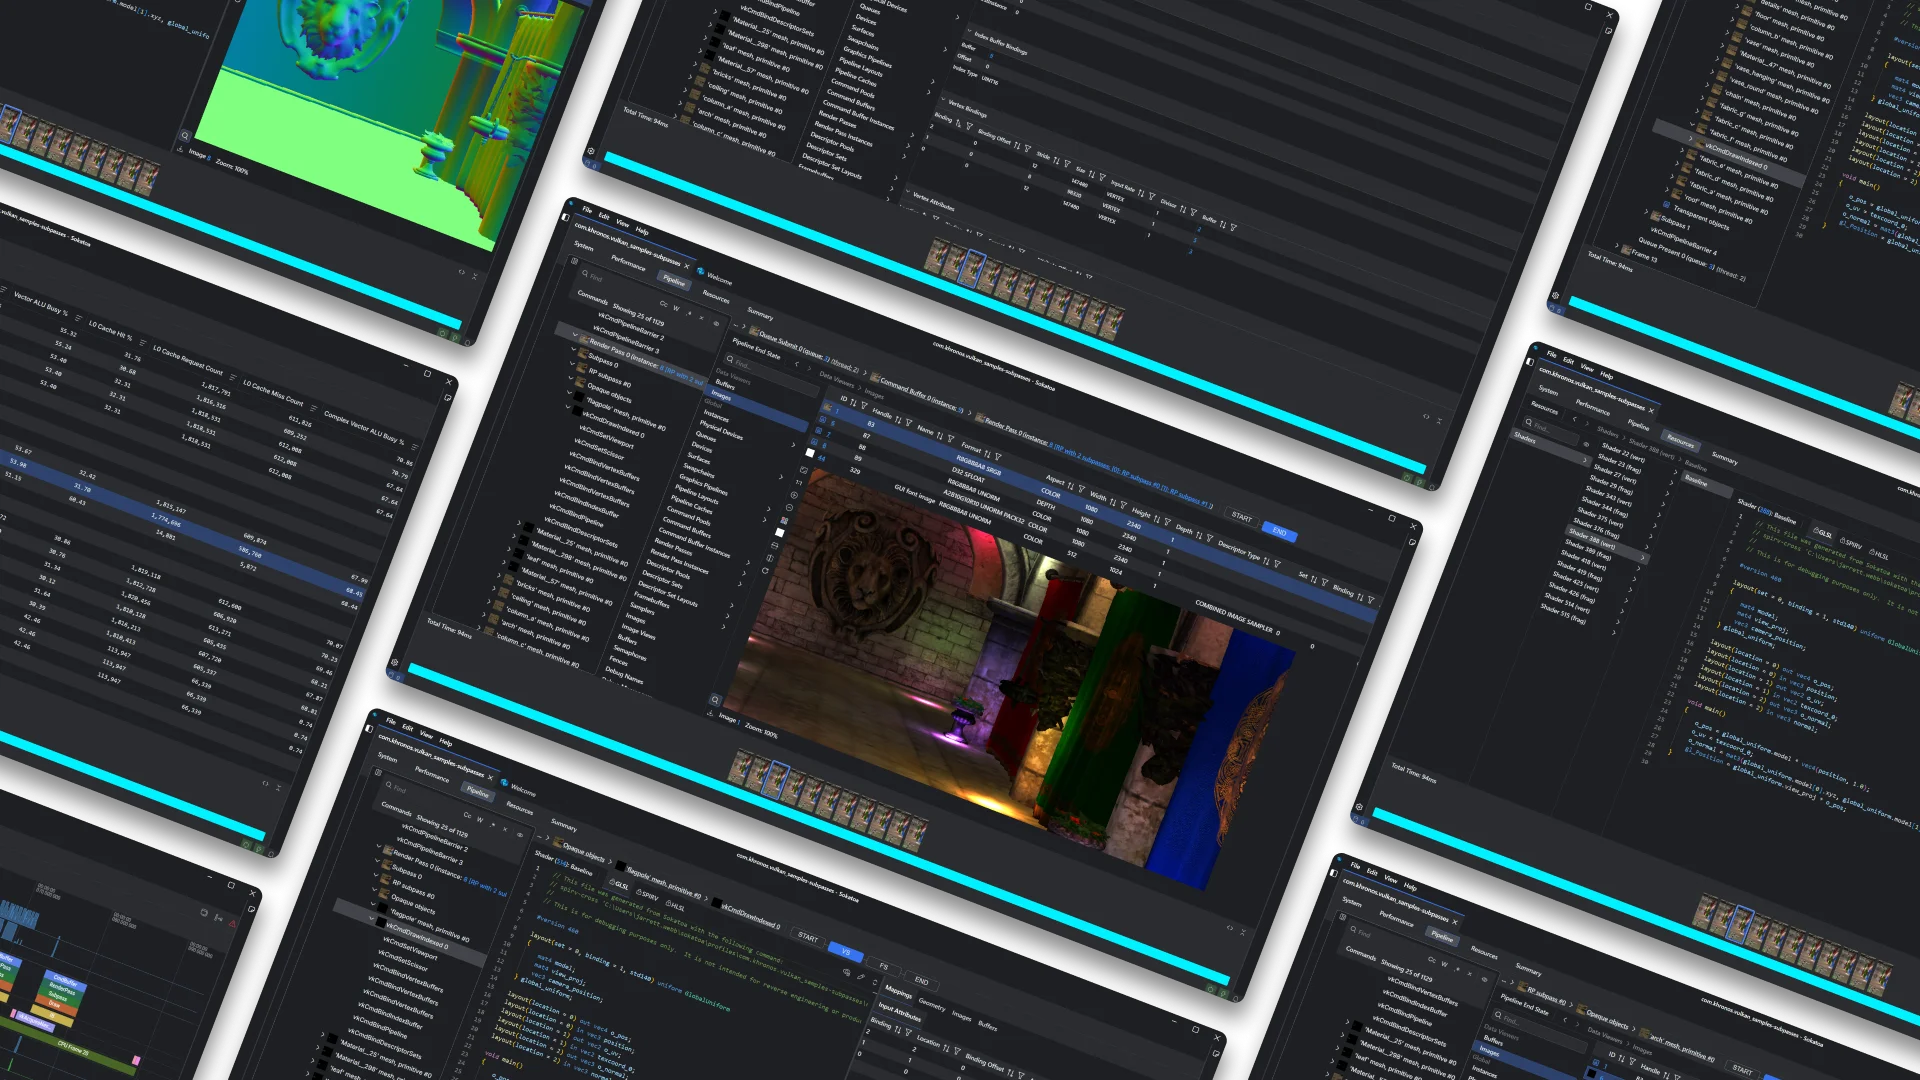This screenshot has height=1080, width=1920.
Task: Click the settings gear at the lion-image window's bottom-left
Action: pos(395,662)
